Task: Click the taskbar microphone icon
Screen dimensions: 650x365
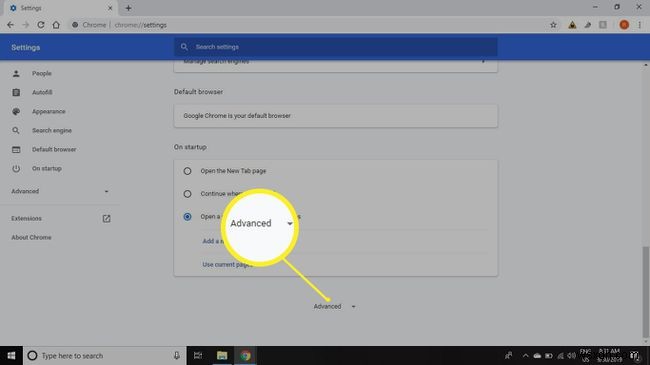Action: 177,355
